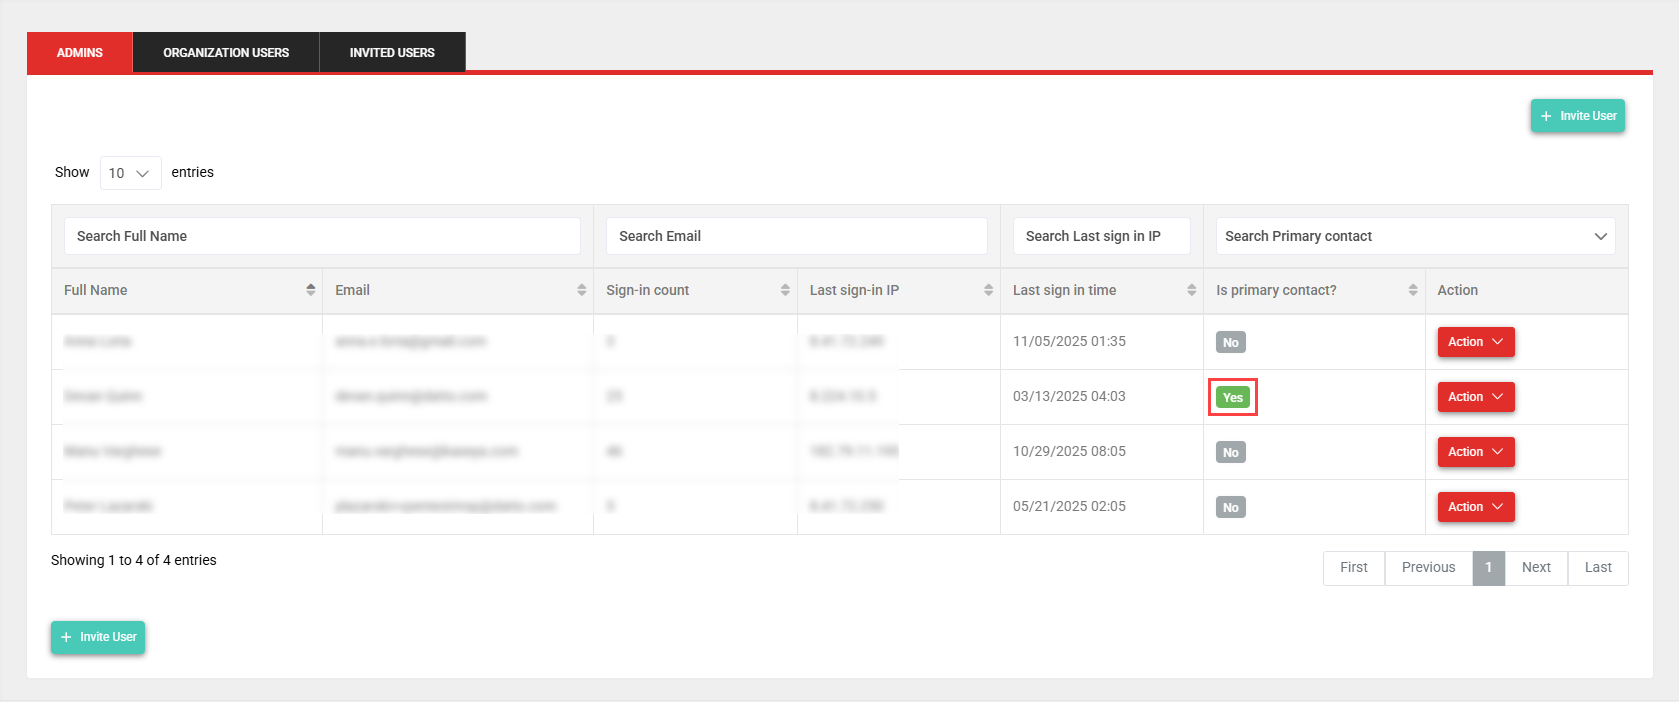Click sort arrows in Email column header
1679x702 pixels.
(x=581, y=290)
